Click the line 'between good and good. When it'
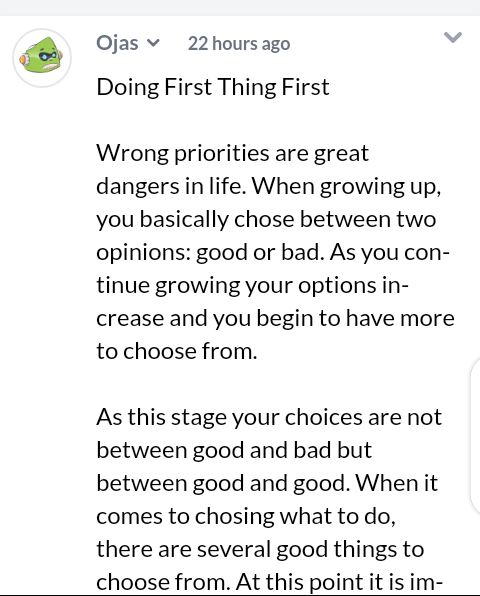The image size is (480, 596). pos(267,483)
